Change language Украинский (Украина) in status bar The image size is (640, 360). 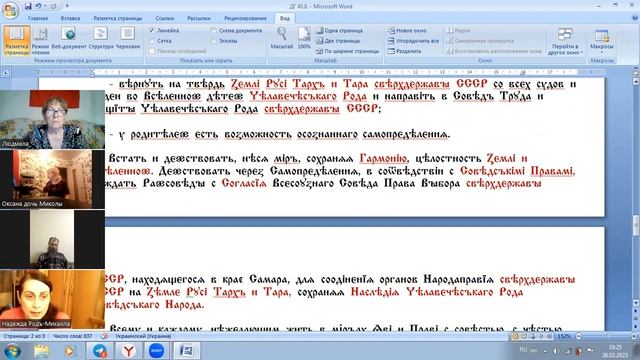tap(143, 336)
